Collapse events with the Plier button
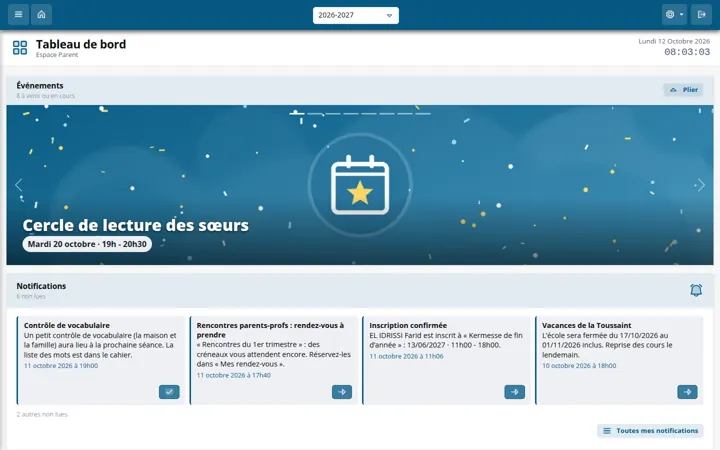The height and width of the screenshot is (450, 720). 683,90
